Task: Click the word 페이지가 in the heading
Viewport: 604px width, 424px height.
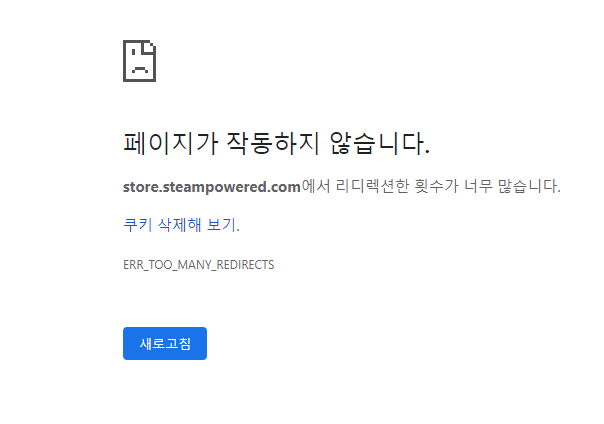Action: point(171,143)
